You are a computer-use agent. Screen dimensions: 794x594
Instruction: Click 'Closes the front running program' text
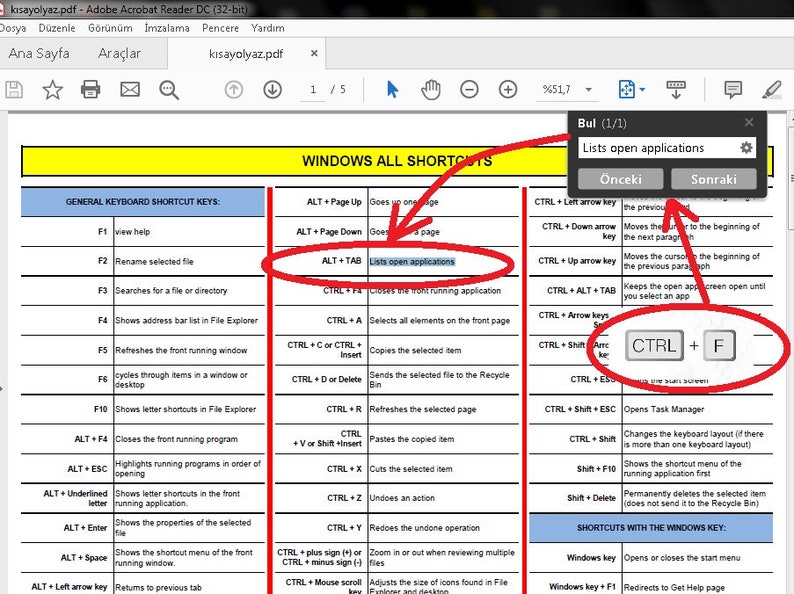click(176, 439)
